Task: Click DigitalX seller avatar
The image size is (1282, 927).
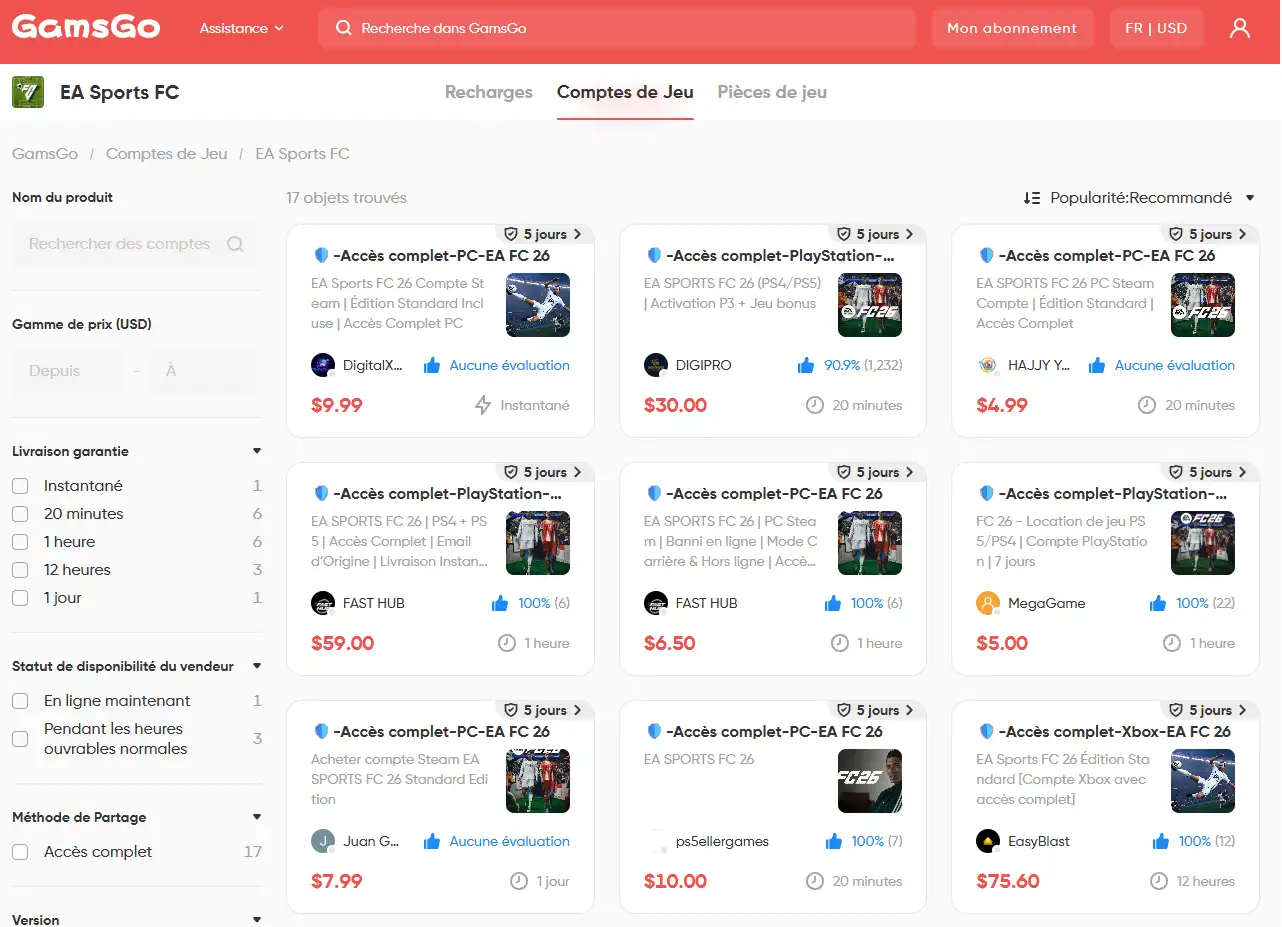Action: click(x=322, y=365)
